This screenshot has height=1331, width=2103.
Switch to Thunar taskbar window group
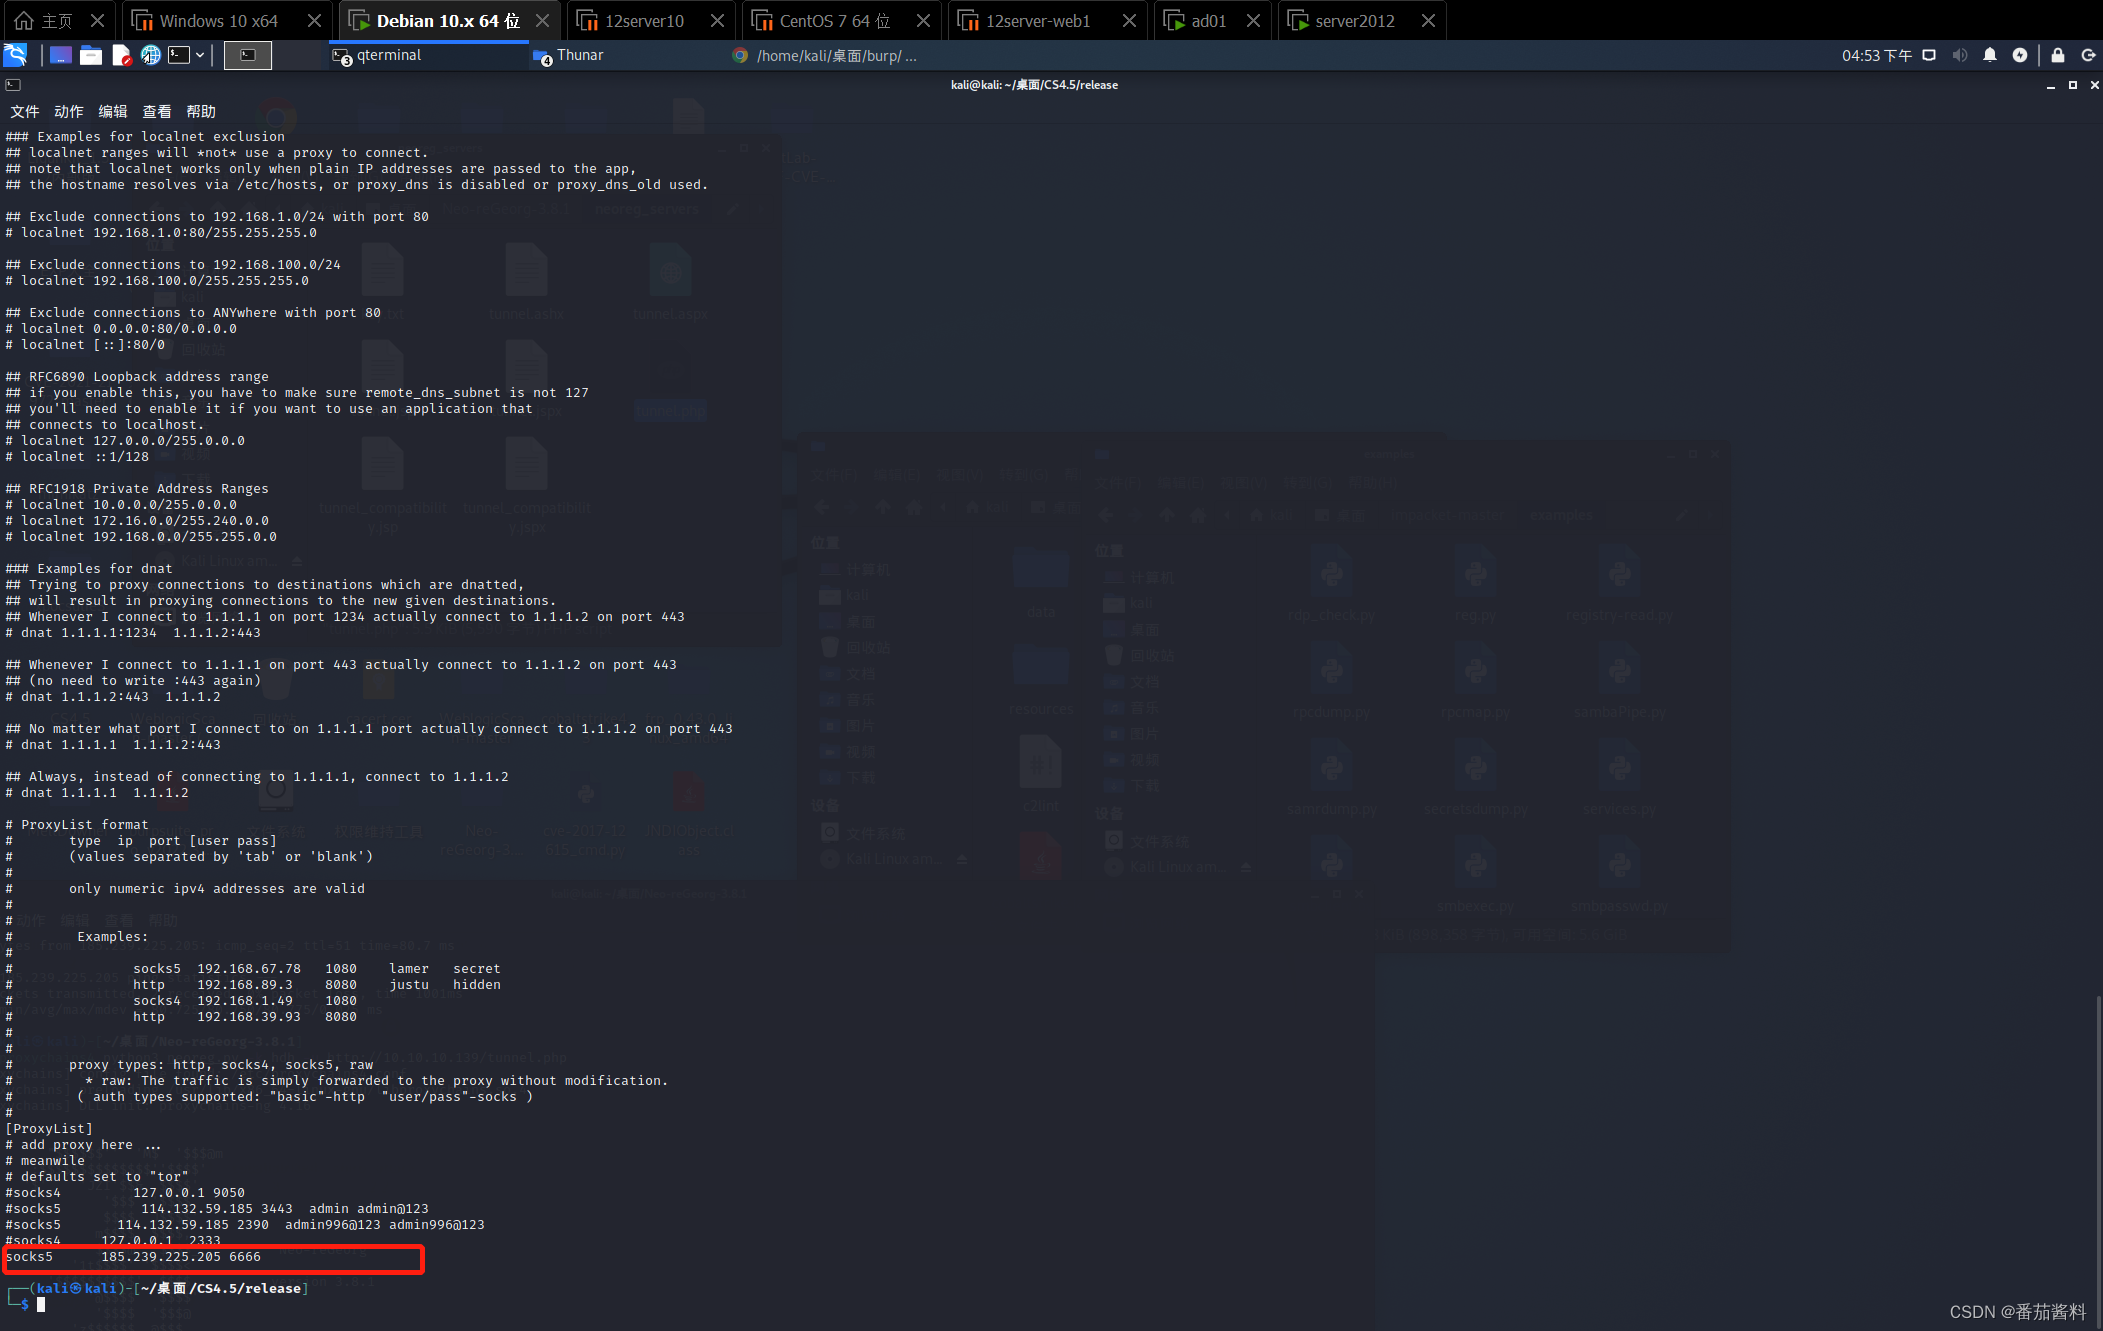(628, 55)
